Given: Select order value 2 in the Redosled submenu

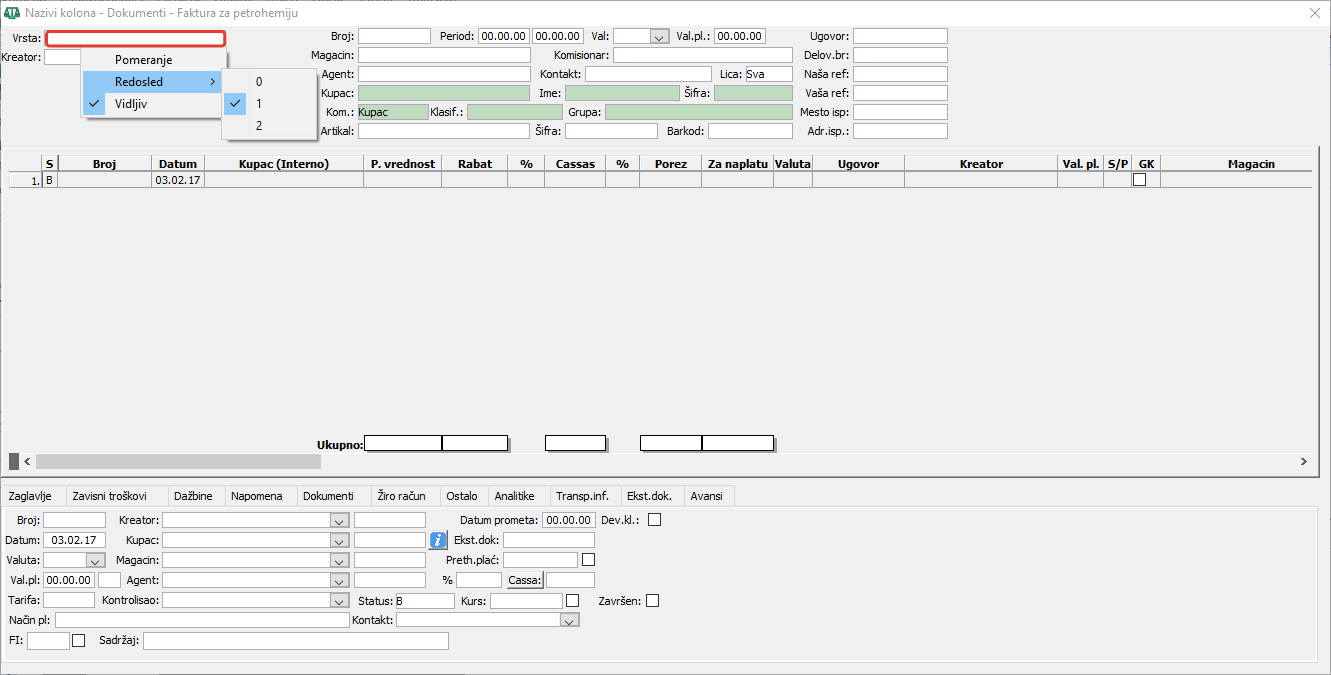Looking at the screenshot, I should (259, 126).
